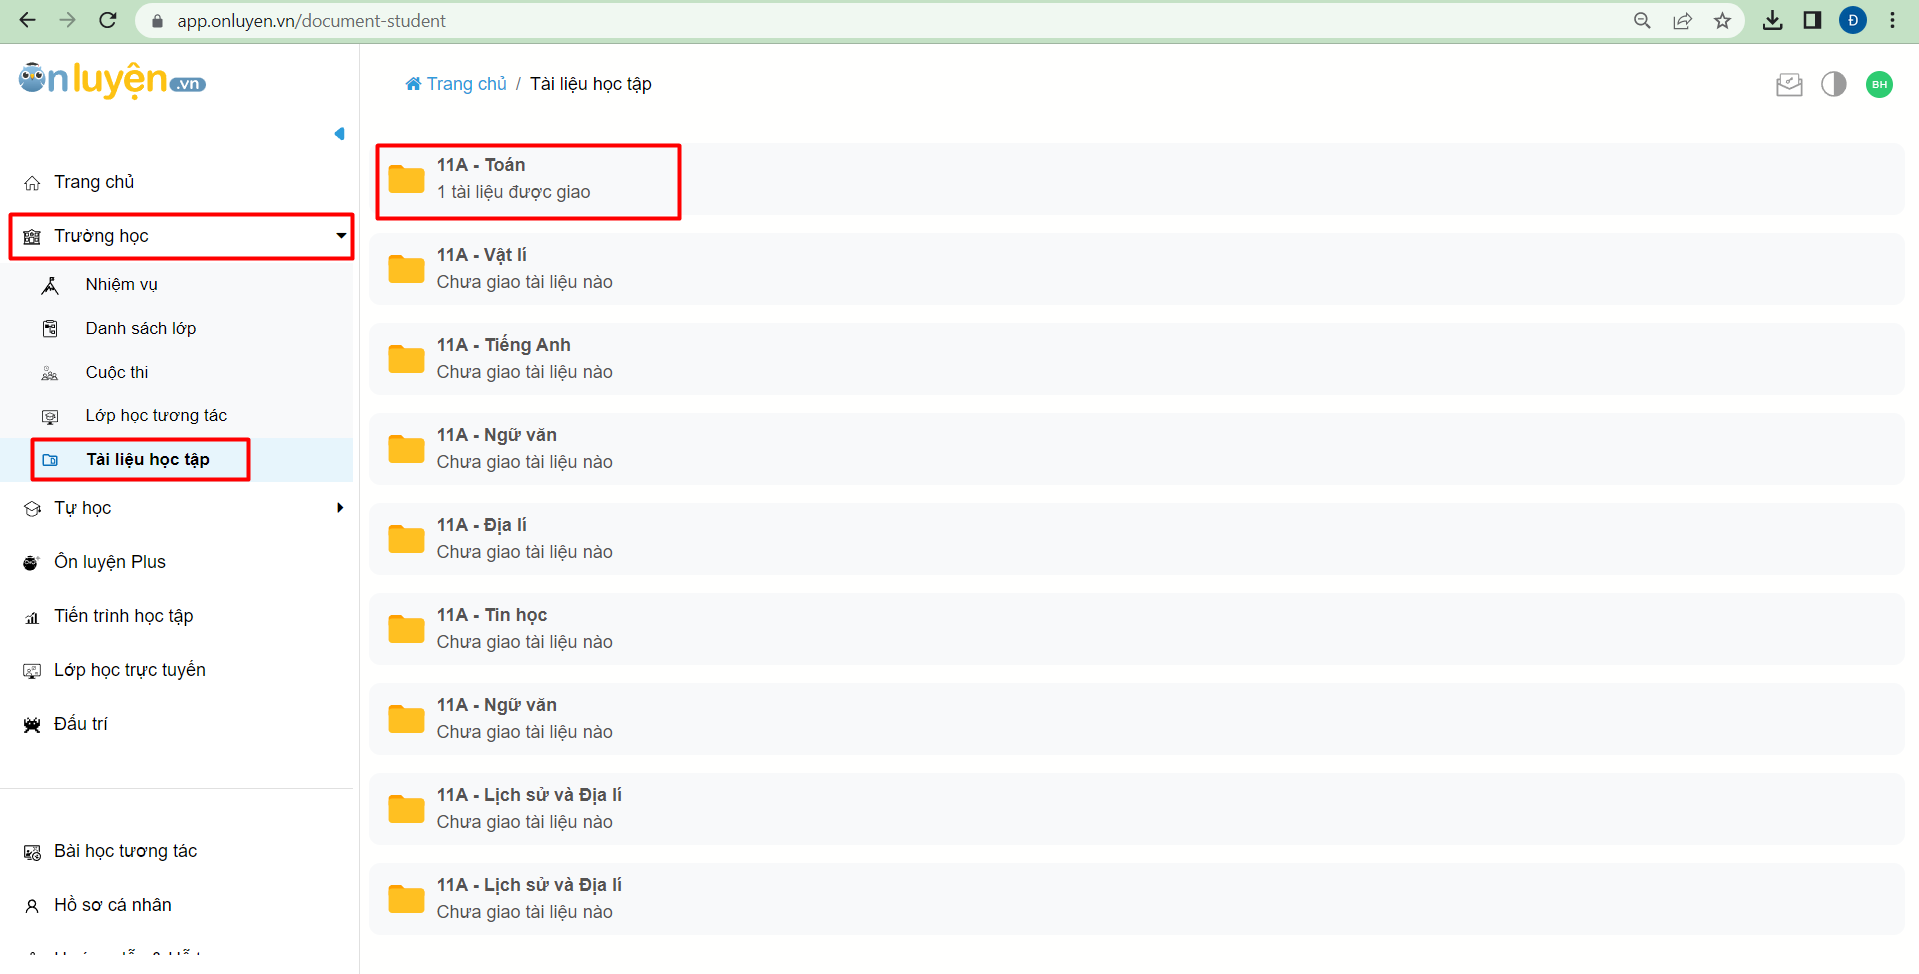Click the Ôn luyện Plus icon

[32, 563]
